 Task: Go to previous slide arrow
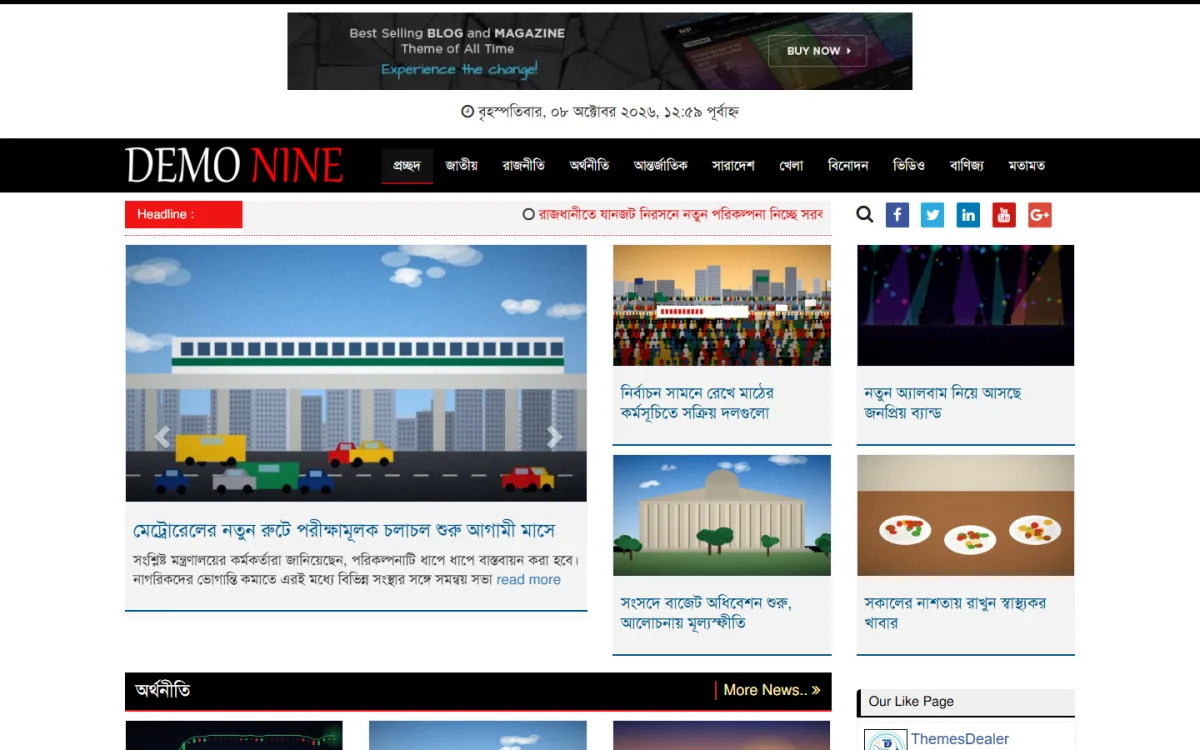tap(162, 437)
